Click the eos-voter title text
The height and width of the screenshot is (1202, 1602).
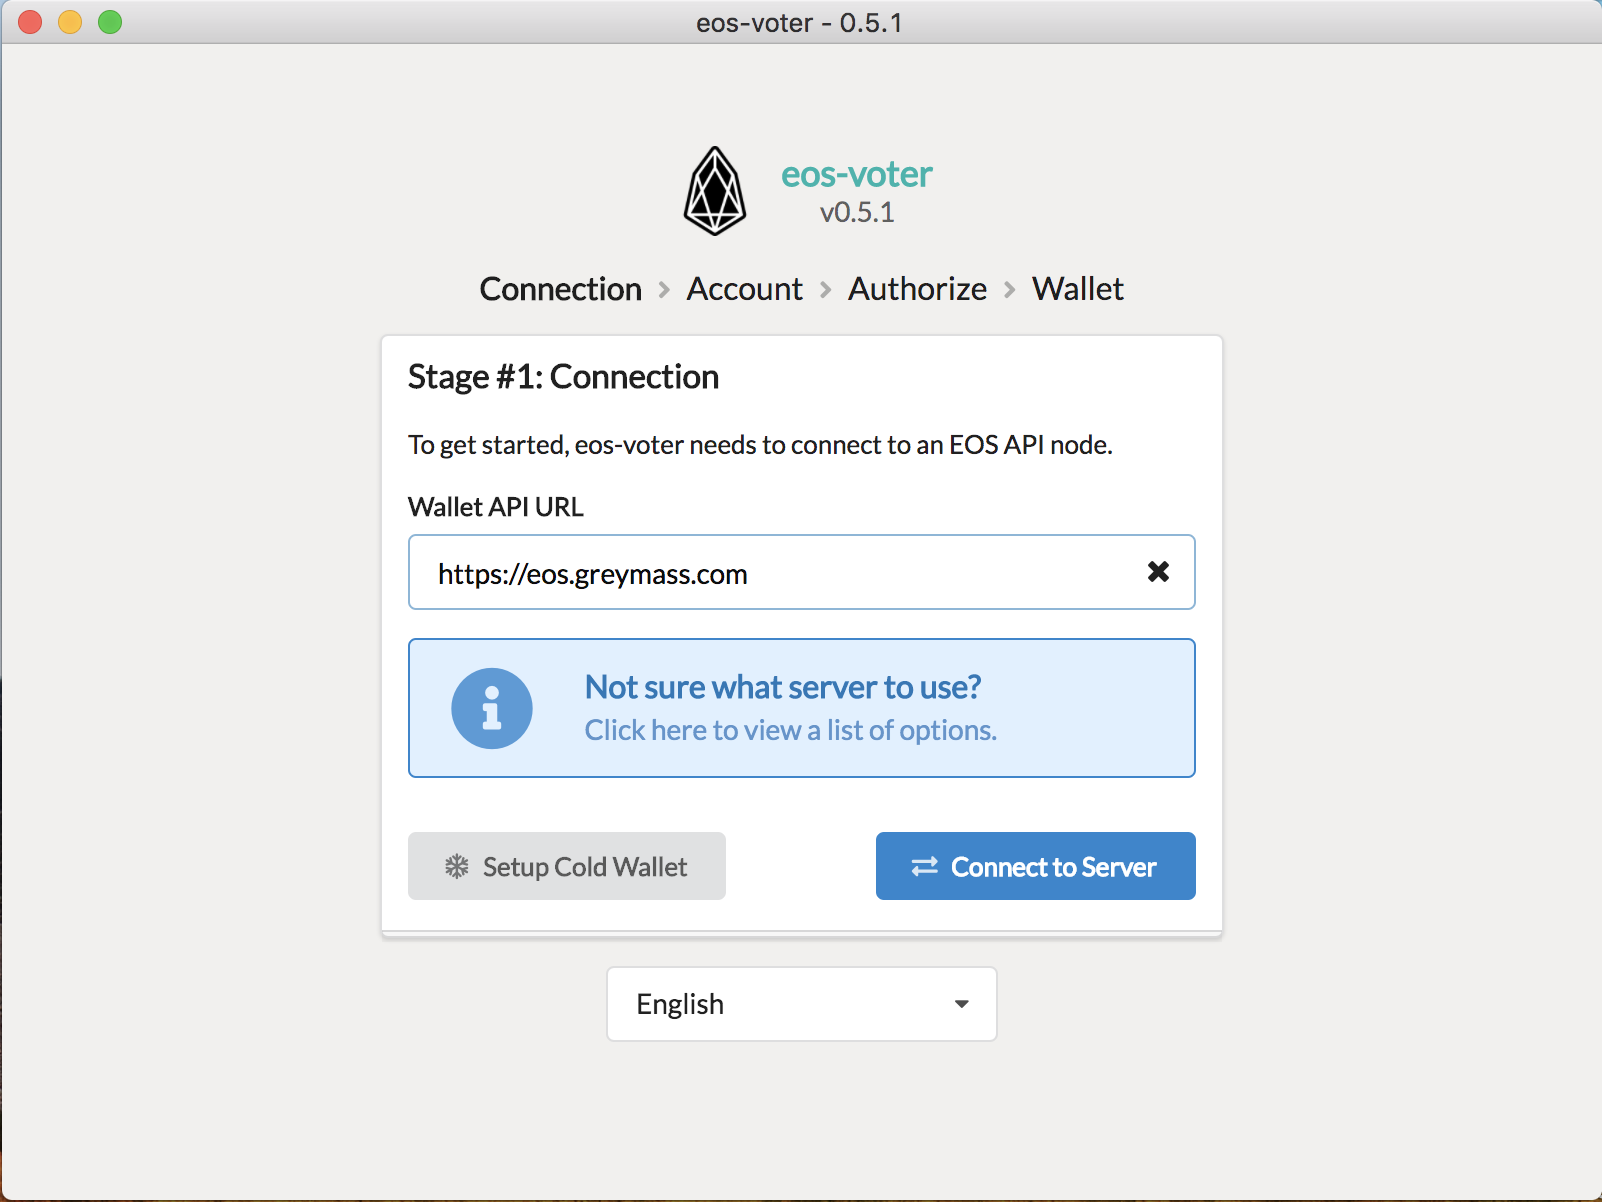[857, 174]
